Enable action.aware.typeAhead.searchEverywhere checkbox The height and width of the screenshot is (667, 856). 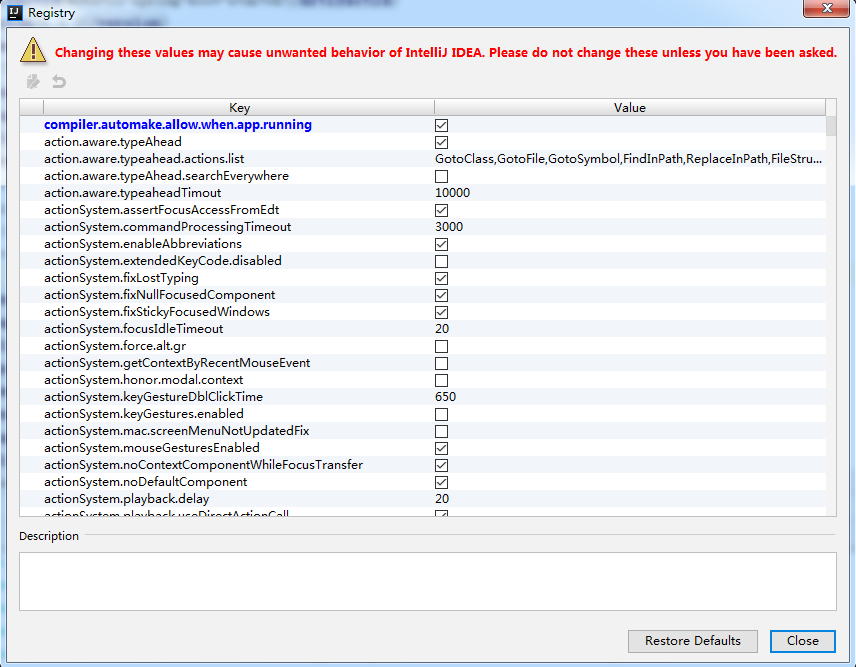click(x=441, y=176)
